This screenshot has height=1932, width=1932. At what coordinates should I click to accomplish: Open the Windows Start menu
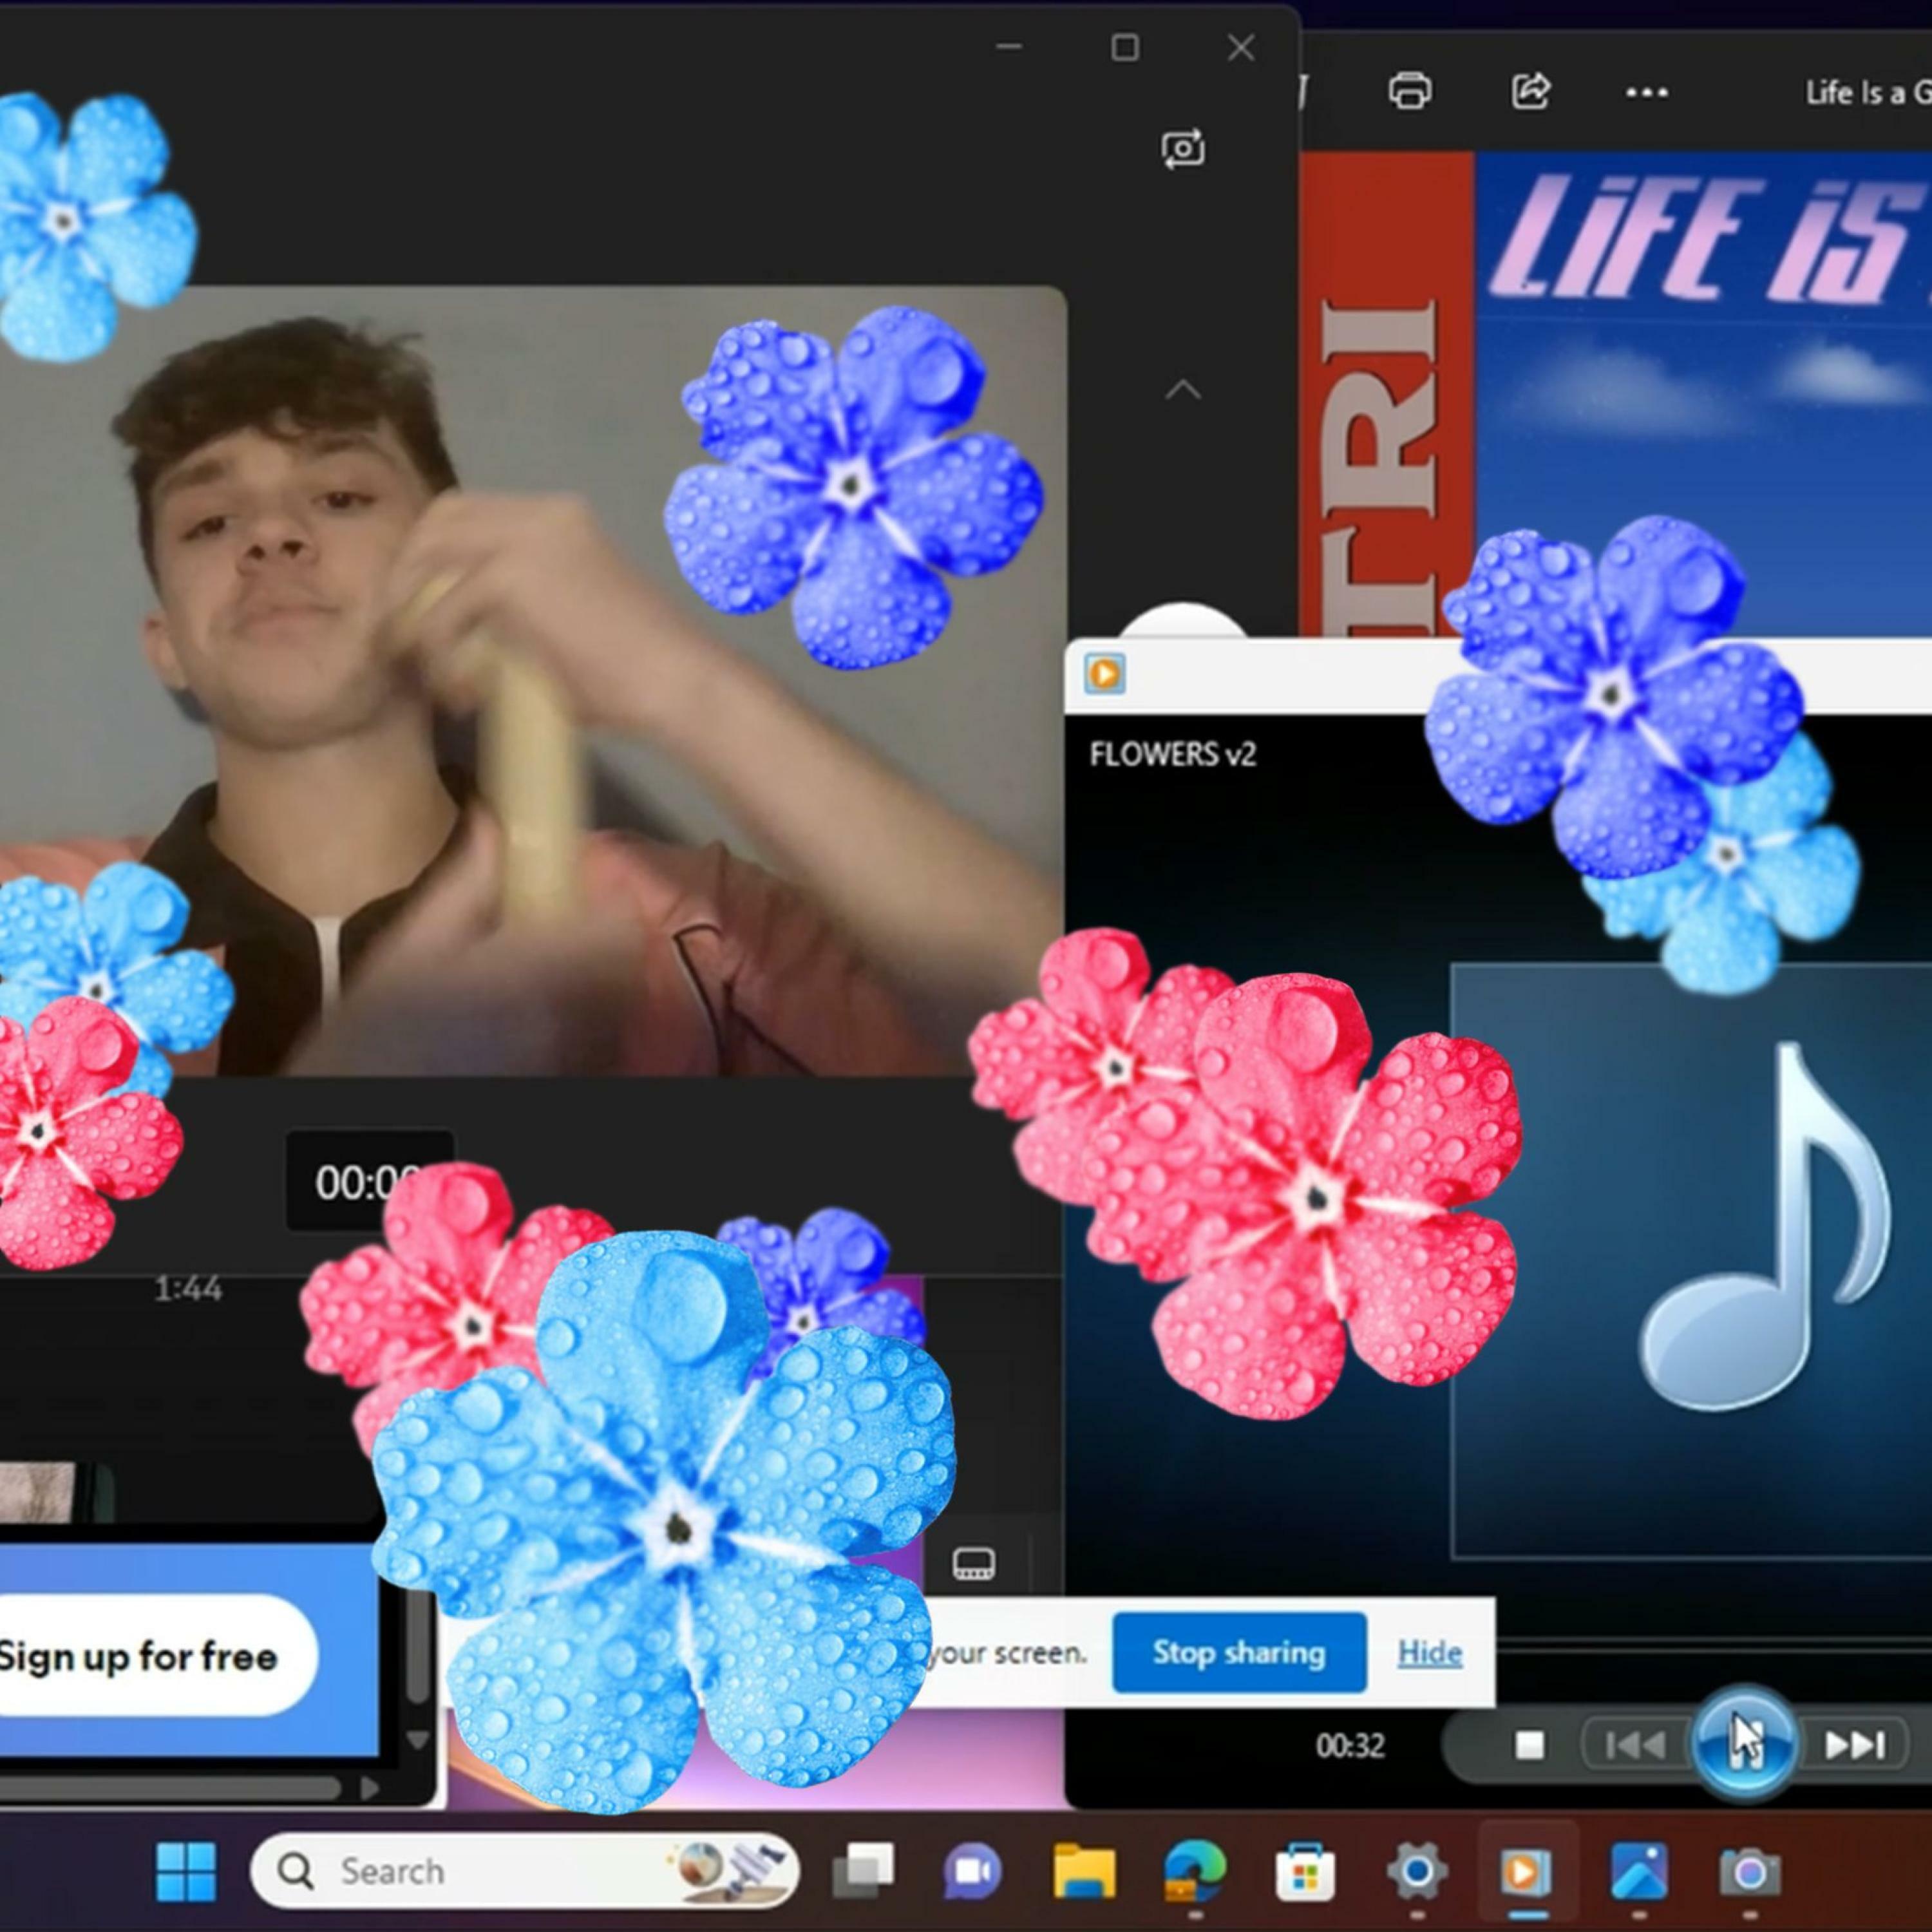[x=186, y=1870]
